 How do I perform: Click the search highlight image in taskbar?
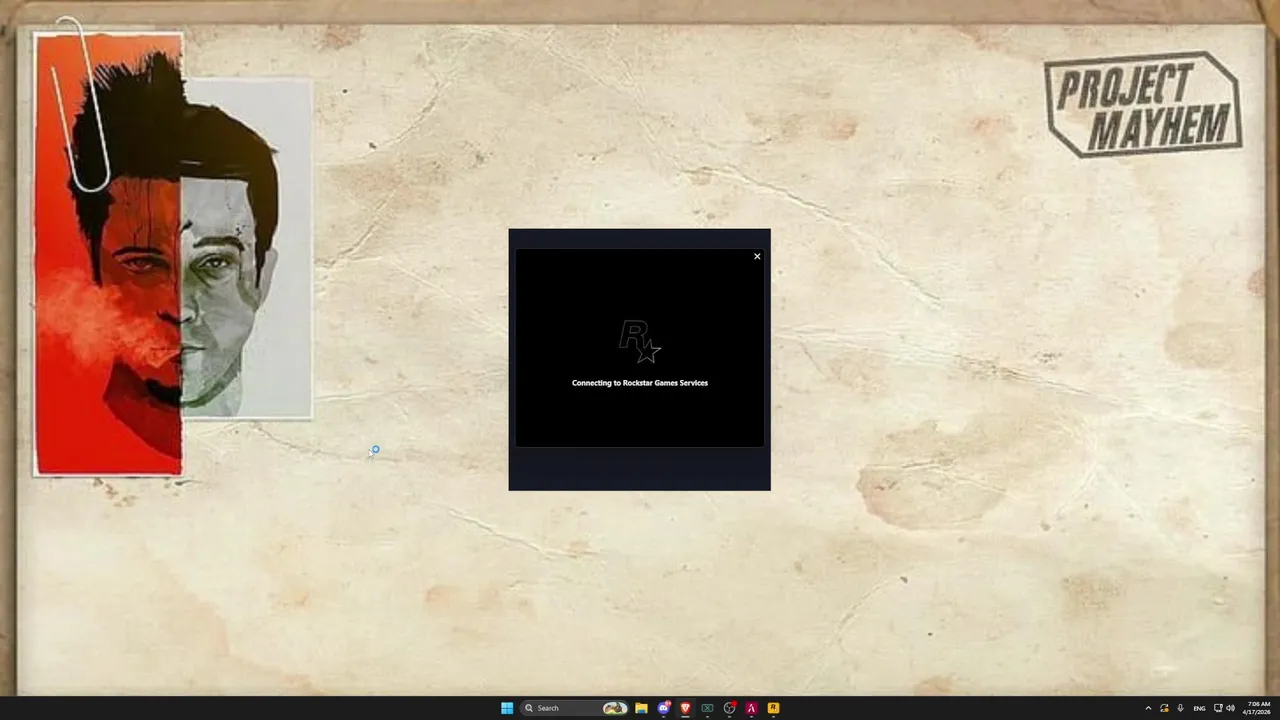coord(615,708)
